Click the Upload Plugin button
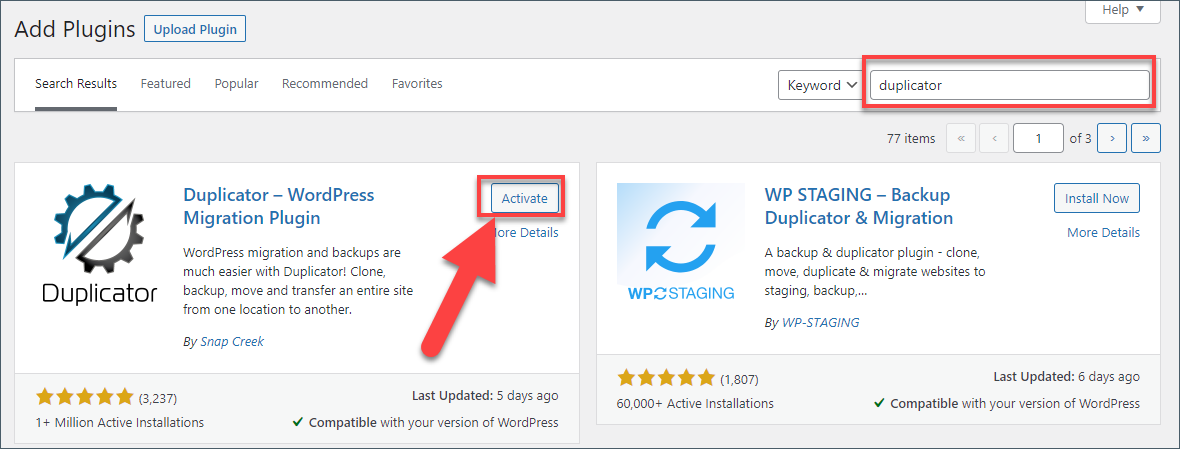Screen dimensions: 1180x449 [x=195, y=29]
